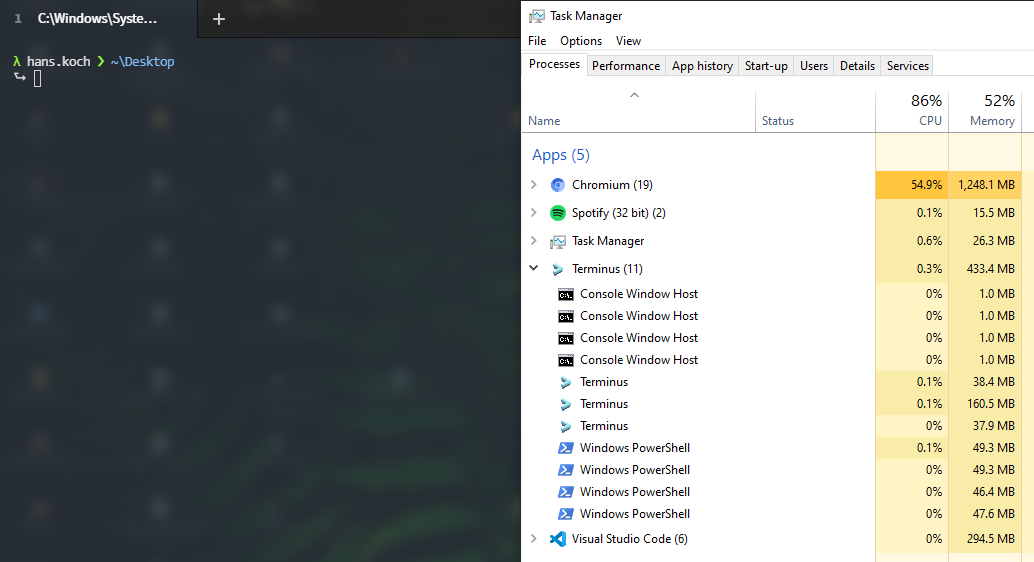This screenshot has height=562, width=1034.
Task: Expand the Visual Studio Code (6) group
Action: pyautogui.click(x=533, y=538)
